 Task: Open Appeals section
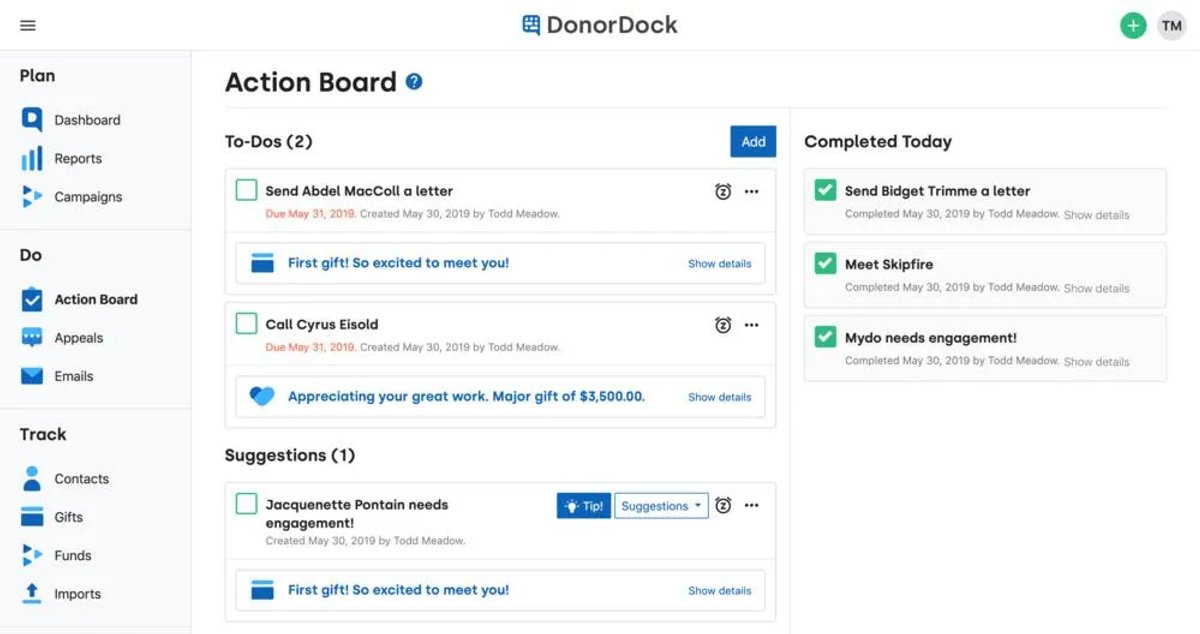pyautogui.click(x=79, y=338)
